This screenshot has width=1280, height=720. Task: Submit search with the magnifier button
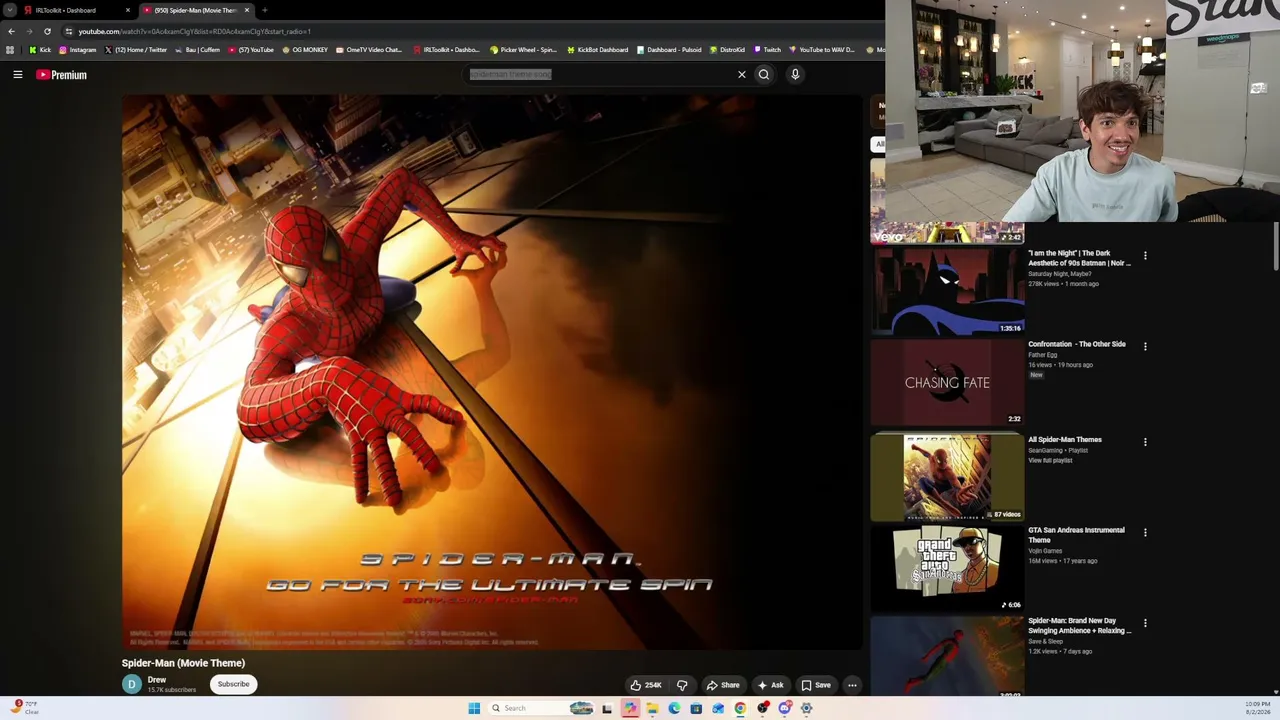coord(764,74)
